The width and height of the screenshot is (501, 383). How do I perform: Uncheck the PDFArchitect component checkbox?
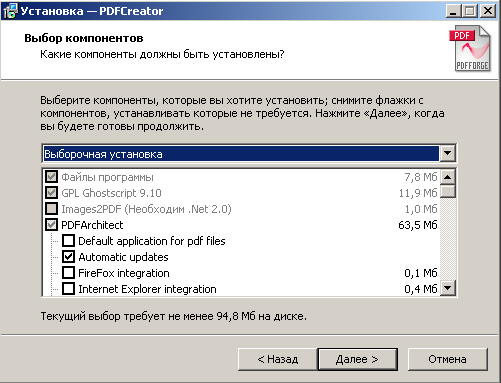pyautogui.click(x=51, y=225)
